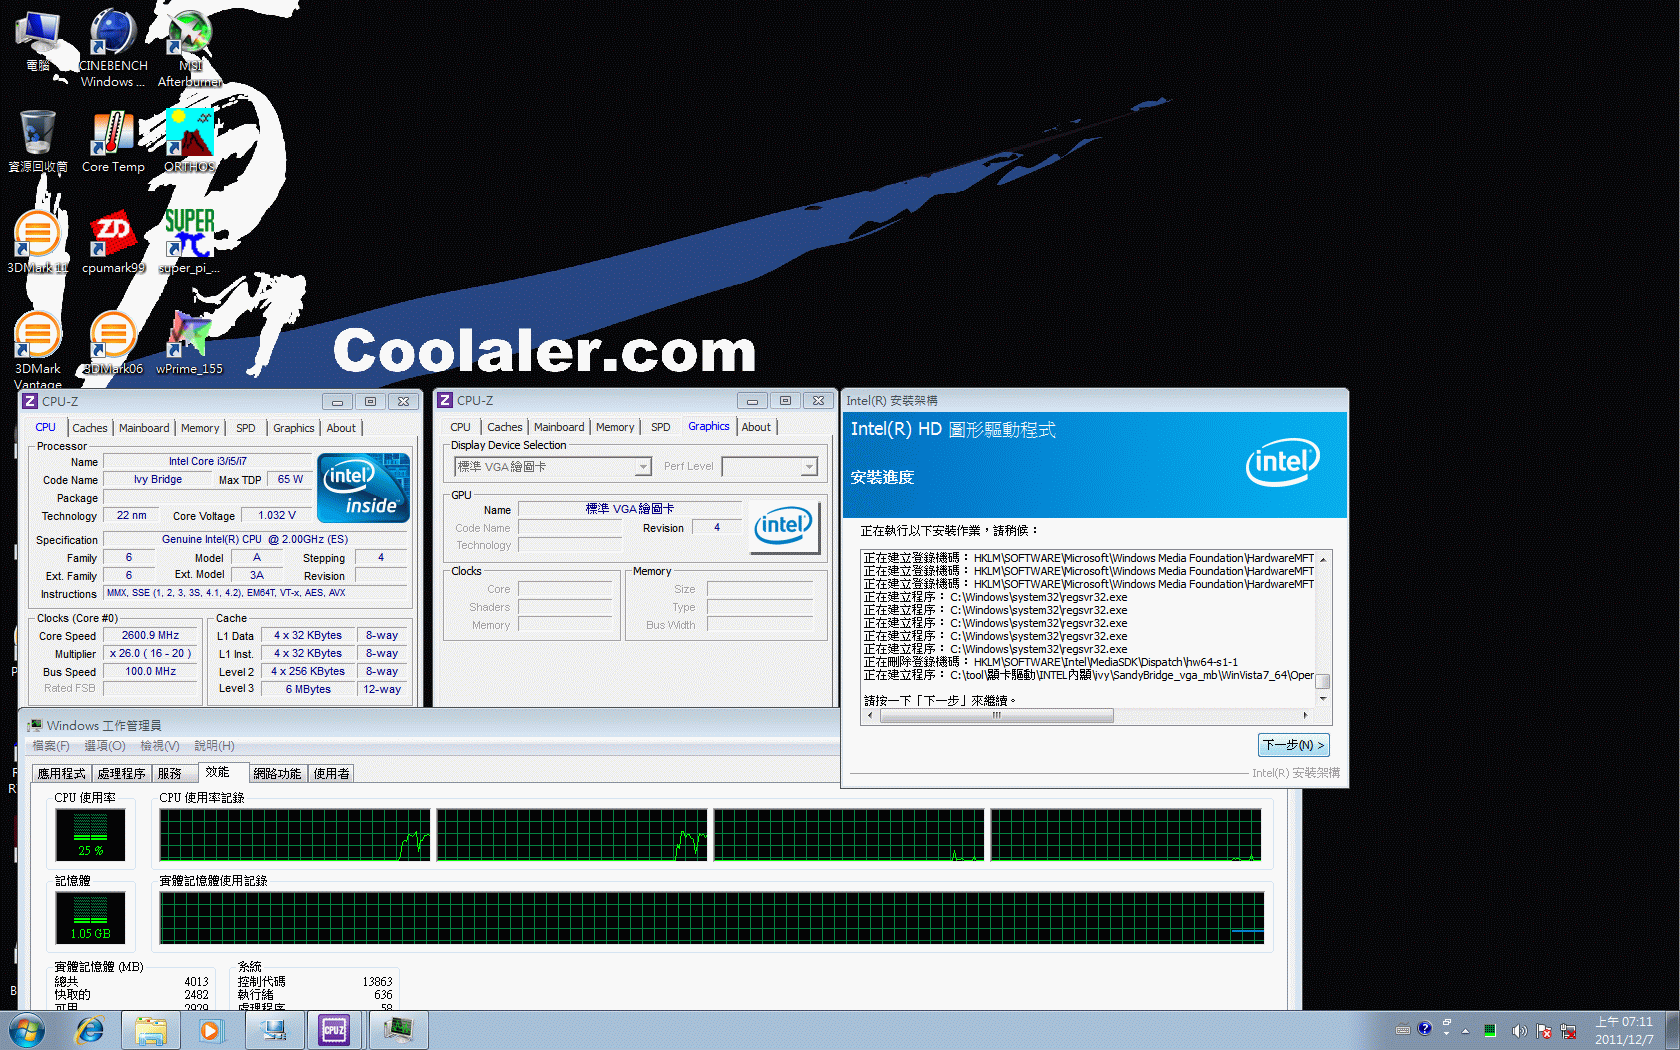
Task: Open Graphics tab in left CPU-Z
Action: pos(294,428)
